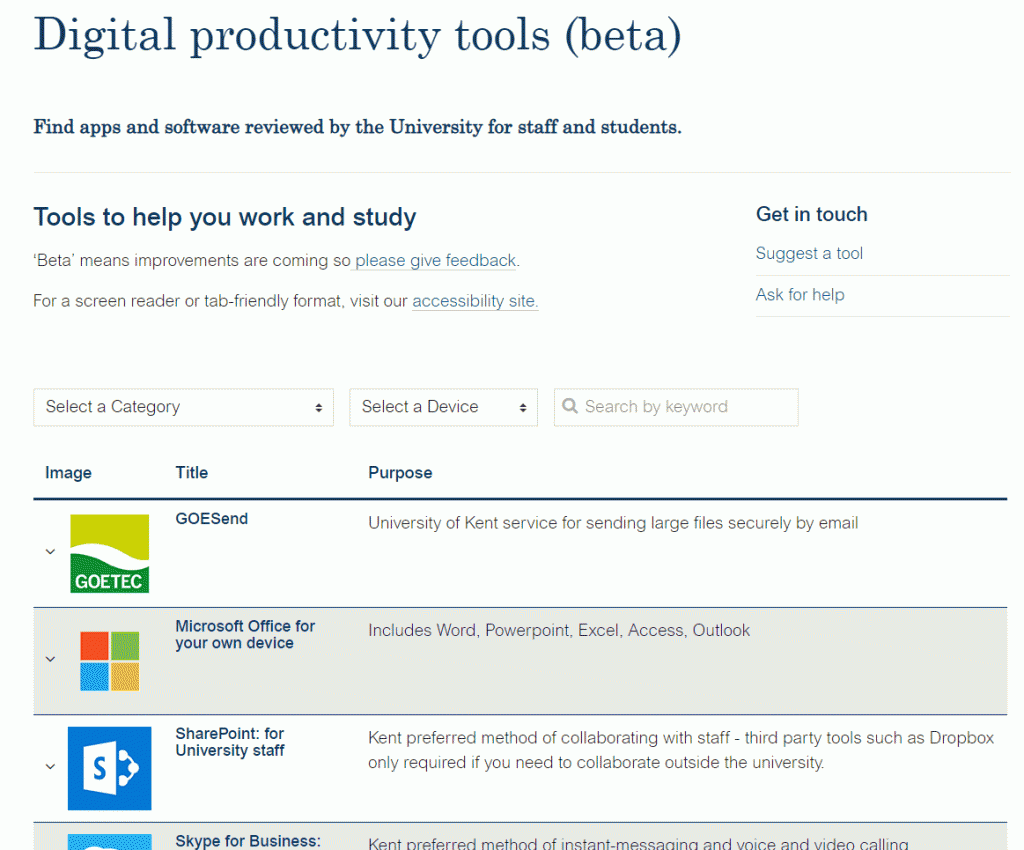The image size is (1024, 850).
Task: Sort by the Title column header
Action: click(x=192, y=473)
